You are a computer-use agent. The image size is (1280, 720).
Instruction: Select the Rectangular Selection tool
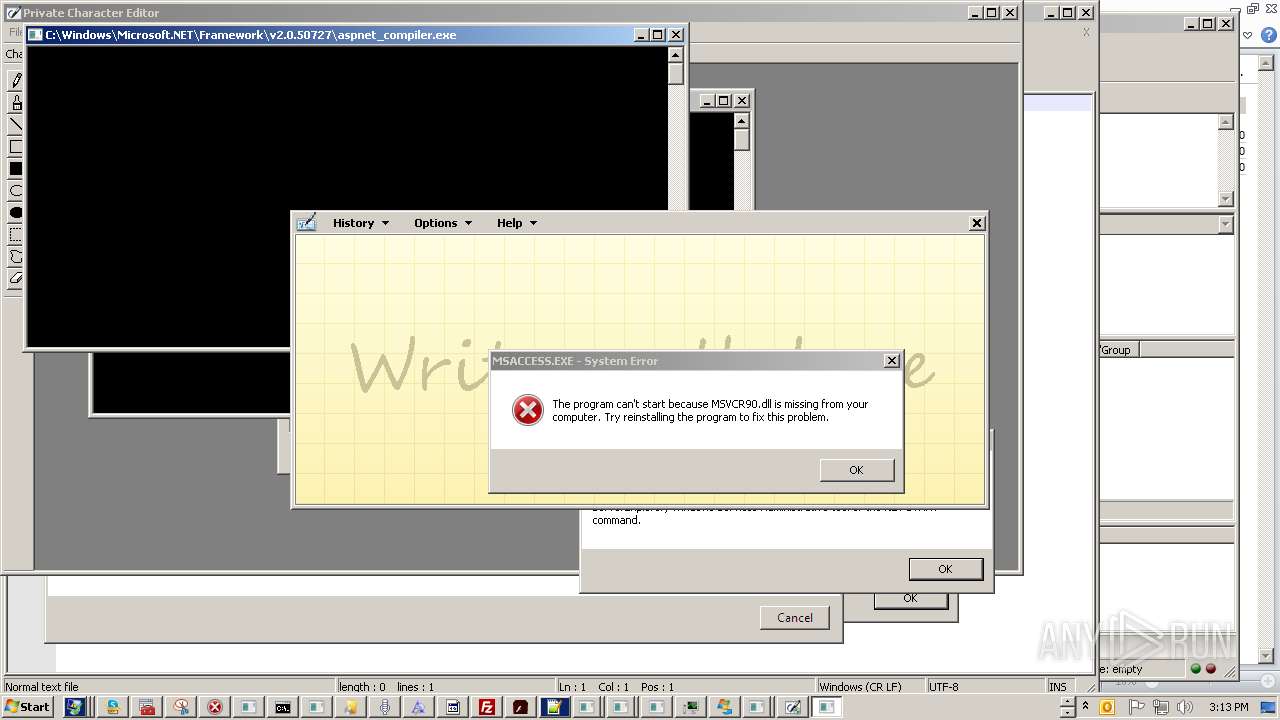15,235
